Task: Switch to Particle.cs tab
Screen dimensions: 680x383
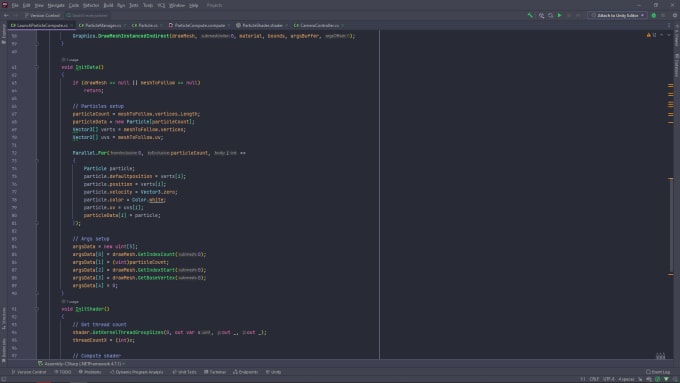Action: click(x=147, y=26)
